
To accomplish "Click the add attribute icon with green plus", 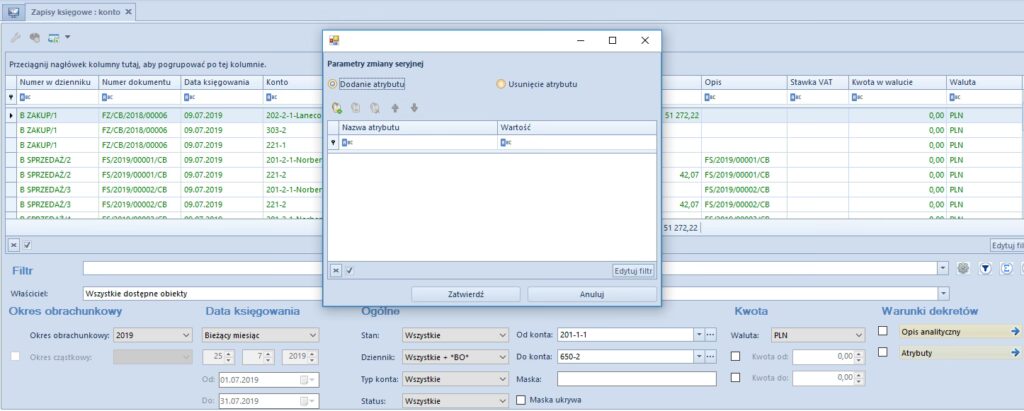I will pos(337,108).
